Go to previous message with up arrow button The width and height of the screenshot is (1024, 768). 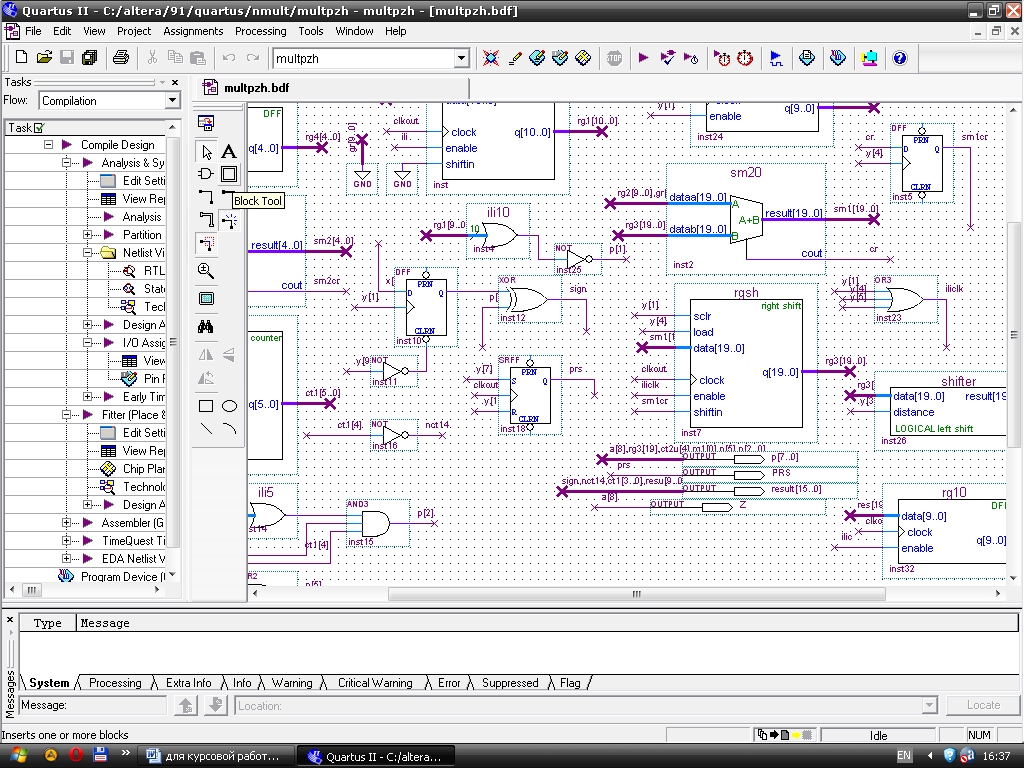(x=186, y=705)
